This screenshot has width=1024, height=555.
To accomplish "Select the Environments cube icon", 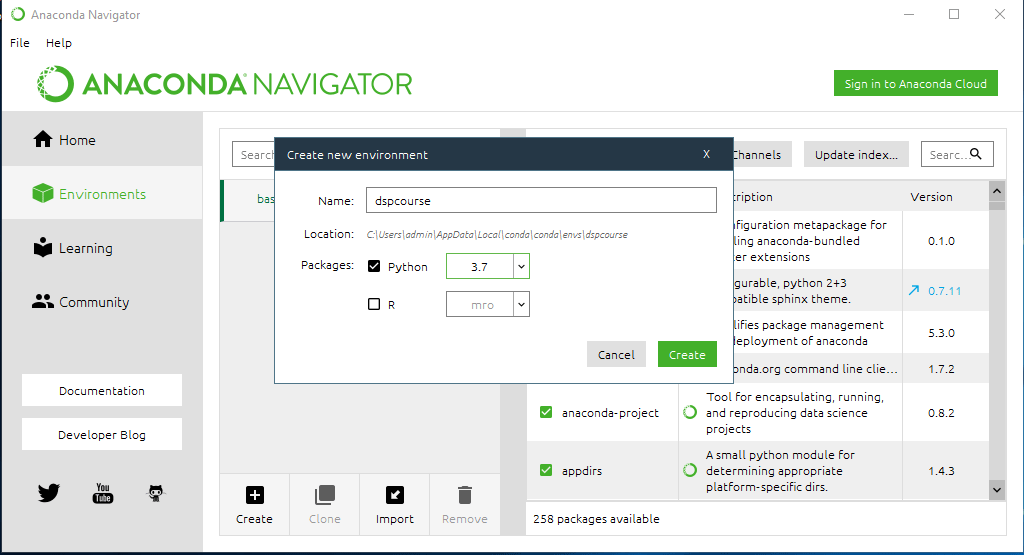I will 42,193.
